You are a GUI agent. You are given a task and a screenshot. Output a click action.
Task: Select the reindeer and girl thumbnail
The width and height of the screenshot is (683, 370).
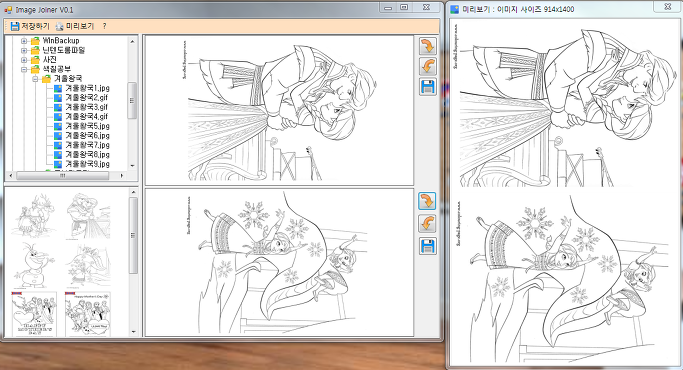(33, 216)
